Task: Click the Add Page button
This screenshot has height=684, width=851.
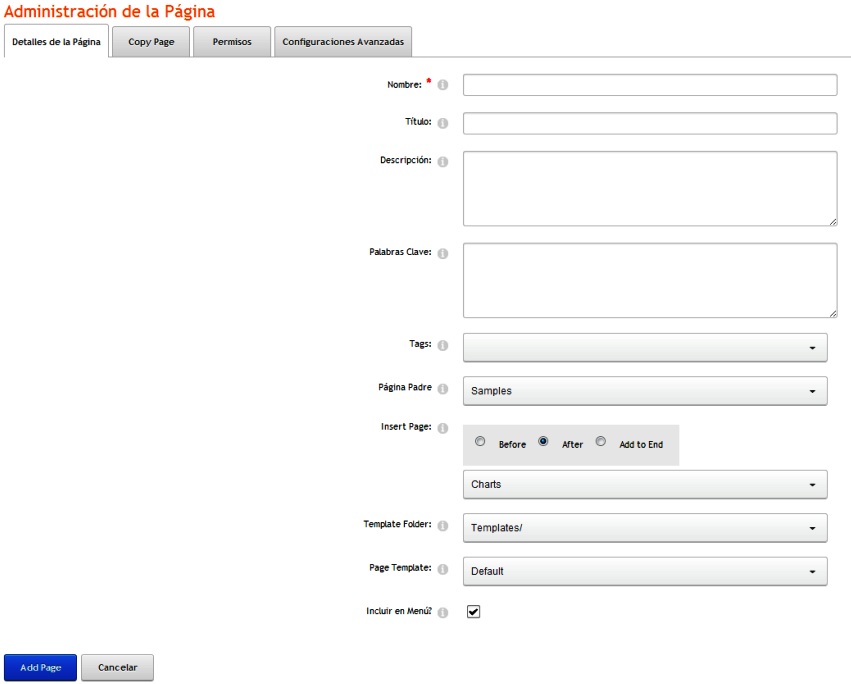Action: [40, 667]
